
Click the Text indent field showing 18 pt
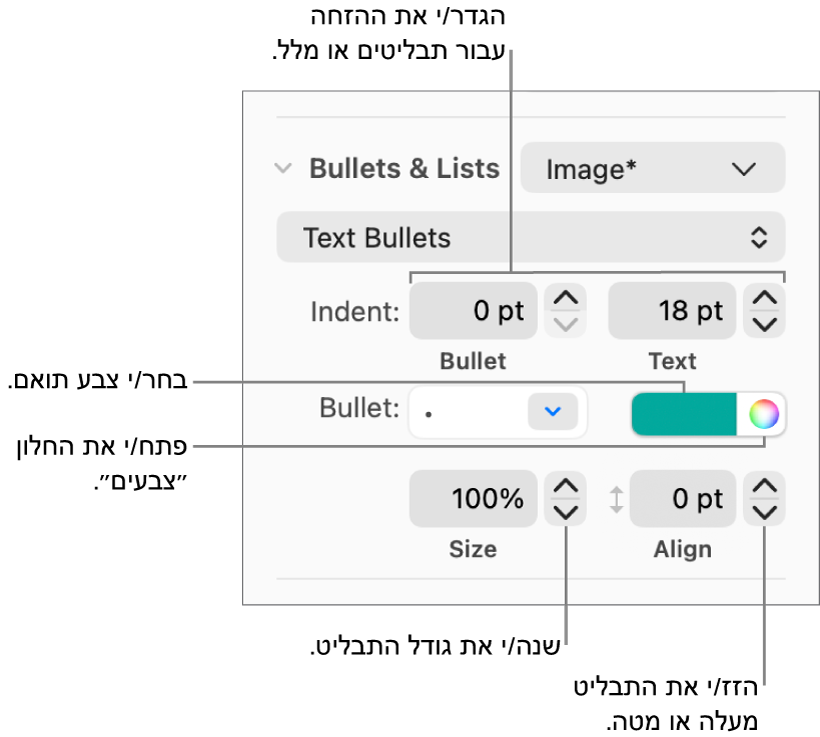[x=672, y=310]
